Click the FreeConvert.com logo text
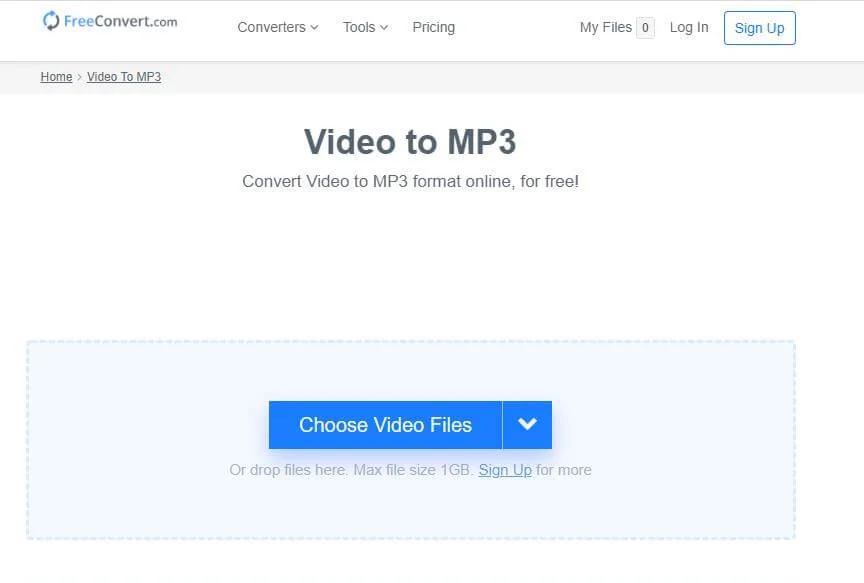Viewport: 864px width, 583px height. coord(120,21)
